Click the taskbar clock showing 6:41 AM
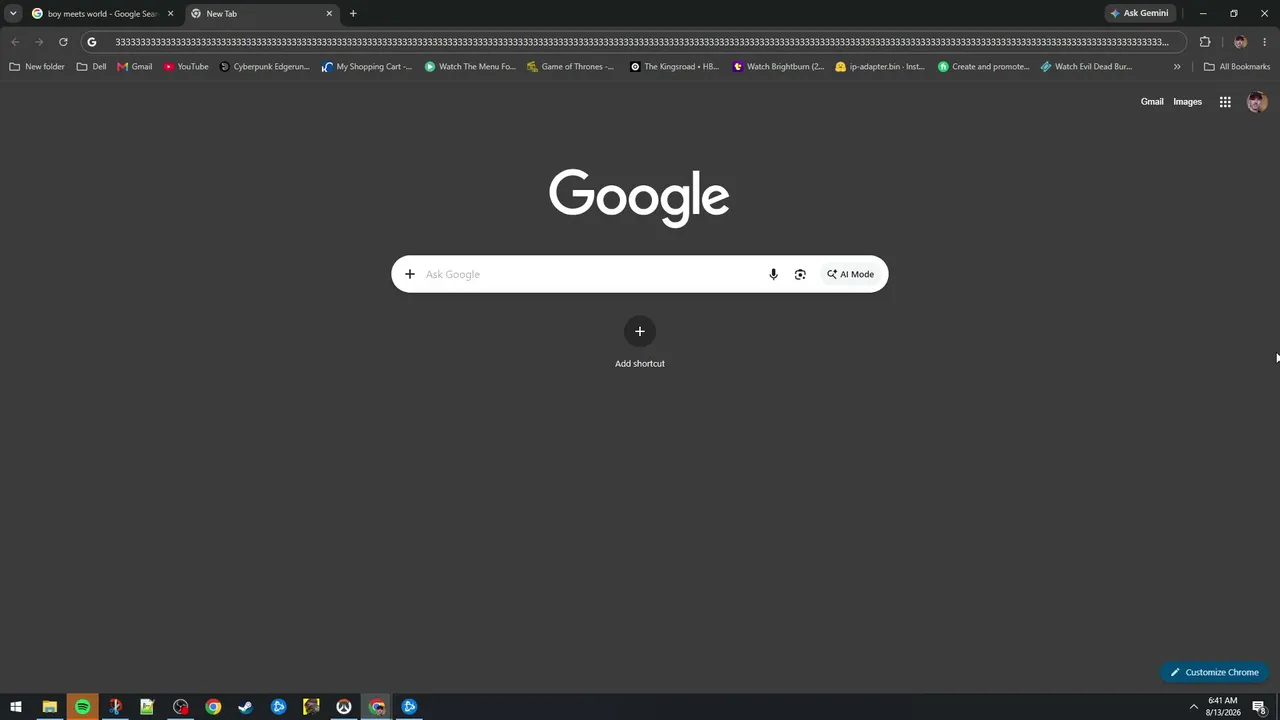 click(x=1223, y=707)
